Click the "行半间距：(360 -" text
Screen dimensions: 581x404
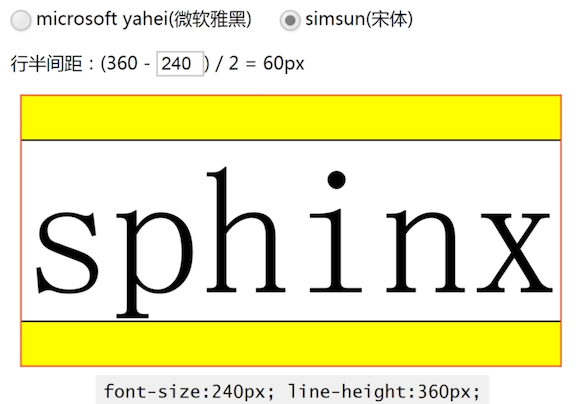[80, 63]
